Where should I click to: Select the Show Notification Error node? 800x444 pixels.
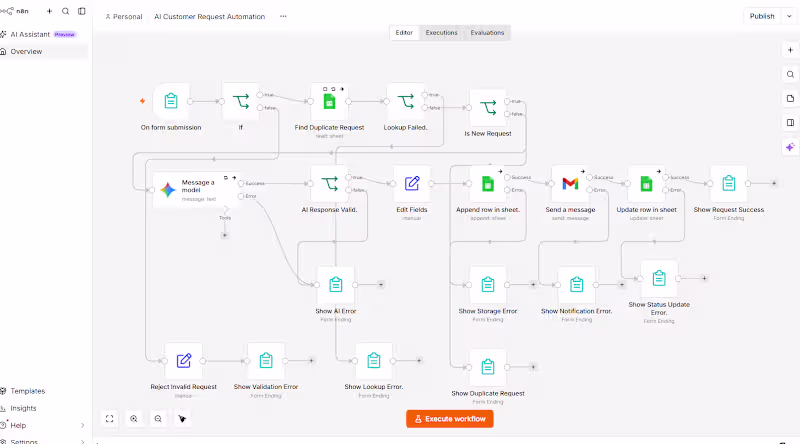click(x=577, y=284)
